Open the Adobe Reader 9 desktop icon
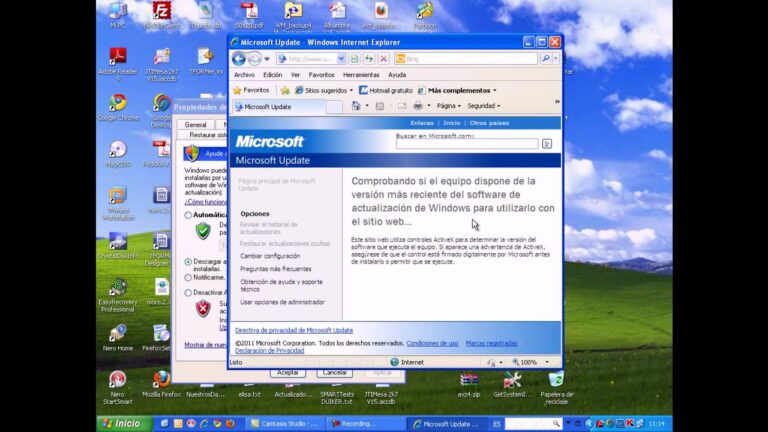Screen dimensions: 768x432 tap(118, 64)
